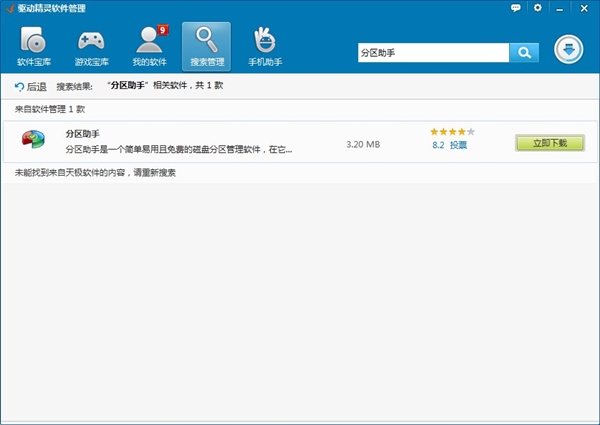
Task: Click the 来自软件管理 1 款 heading
Action: click(50, 109)
